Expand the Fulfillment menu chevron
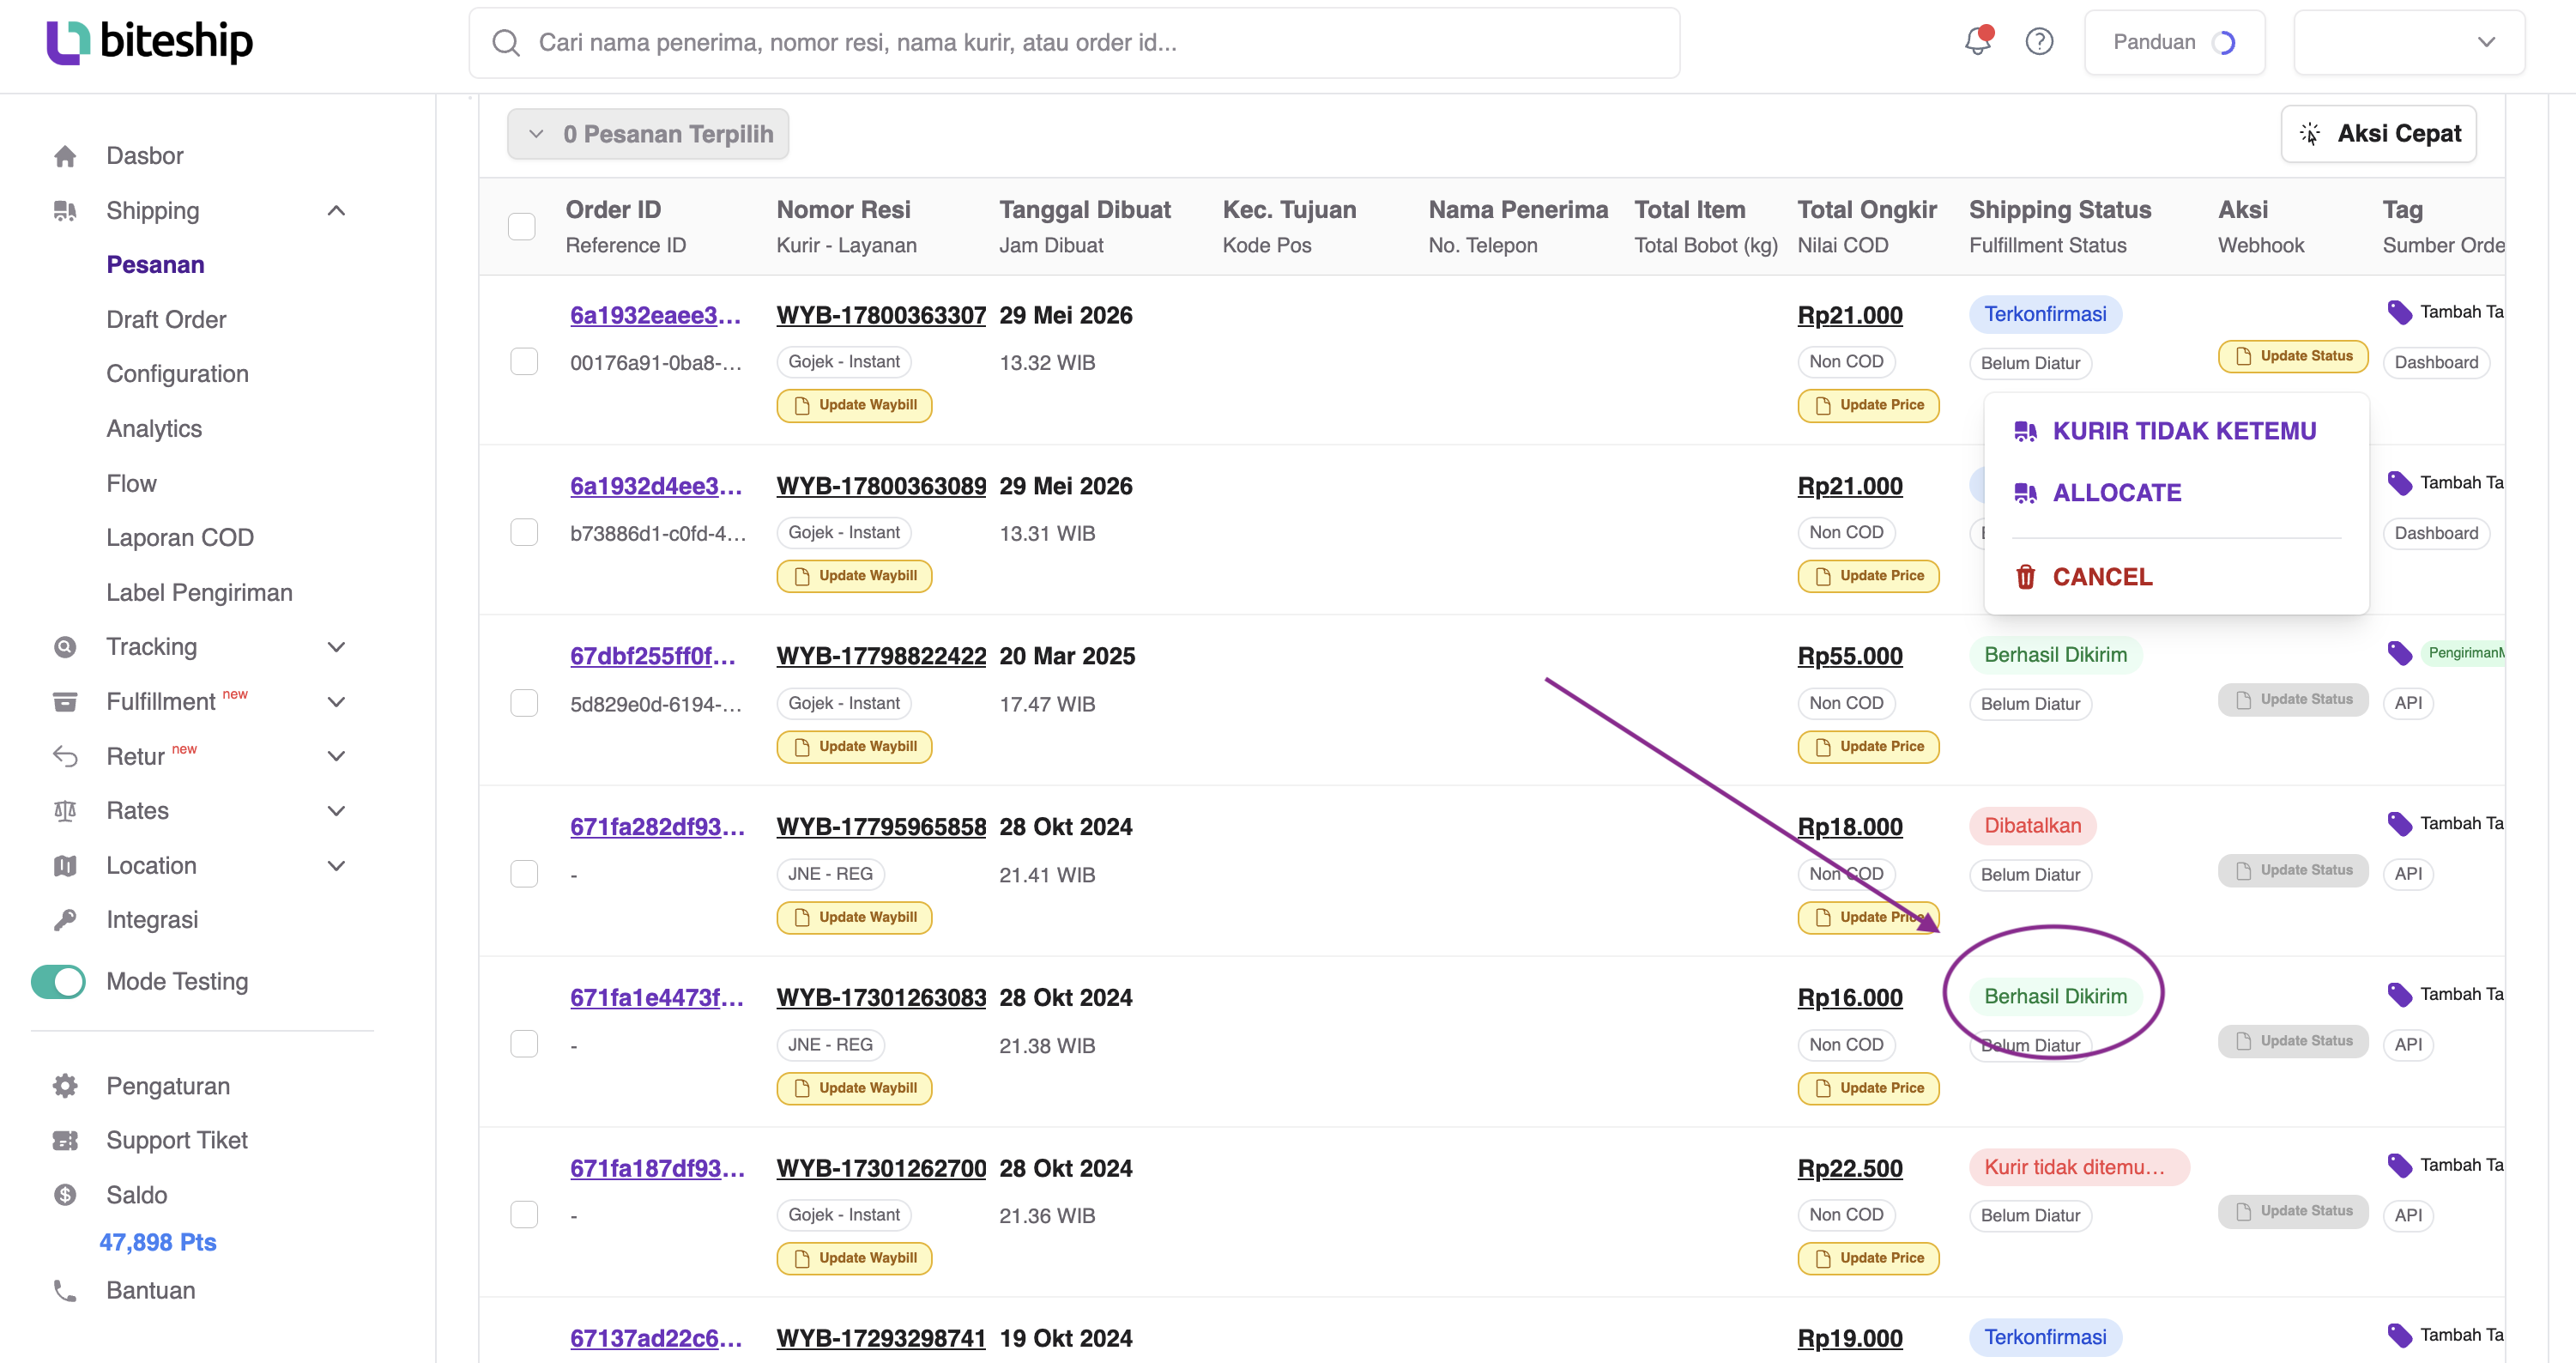2576x1363 pixels. coord(337,702)
